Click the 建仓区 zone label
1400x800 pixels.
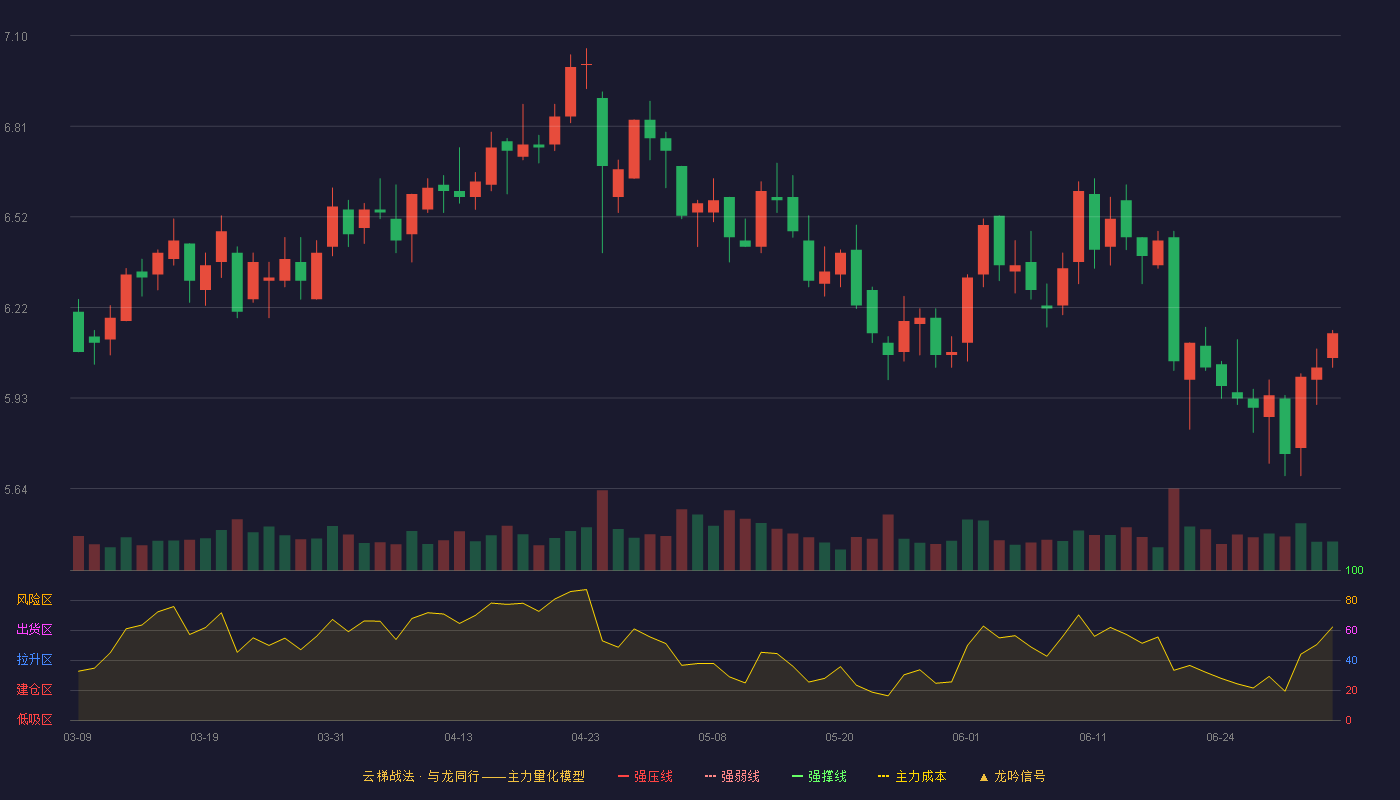pos(34,690)
